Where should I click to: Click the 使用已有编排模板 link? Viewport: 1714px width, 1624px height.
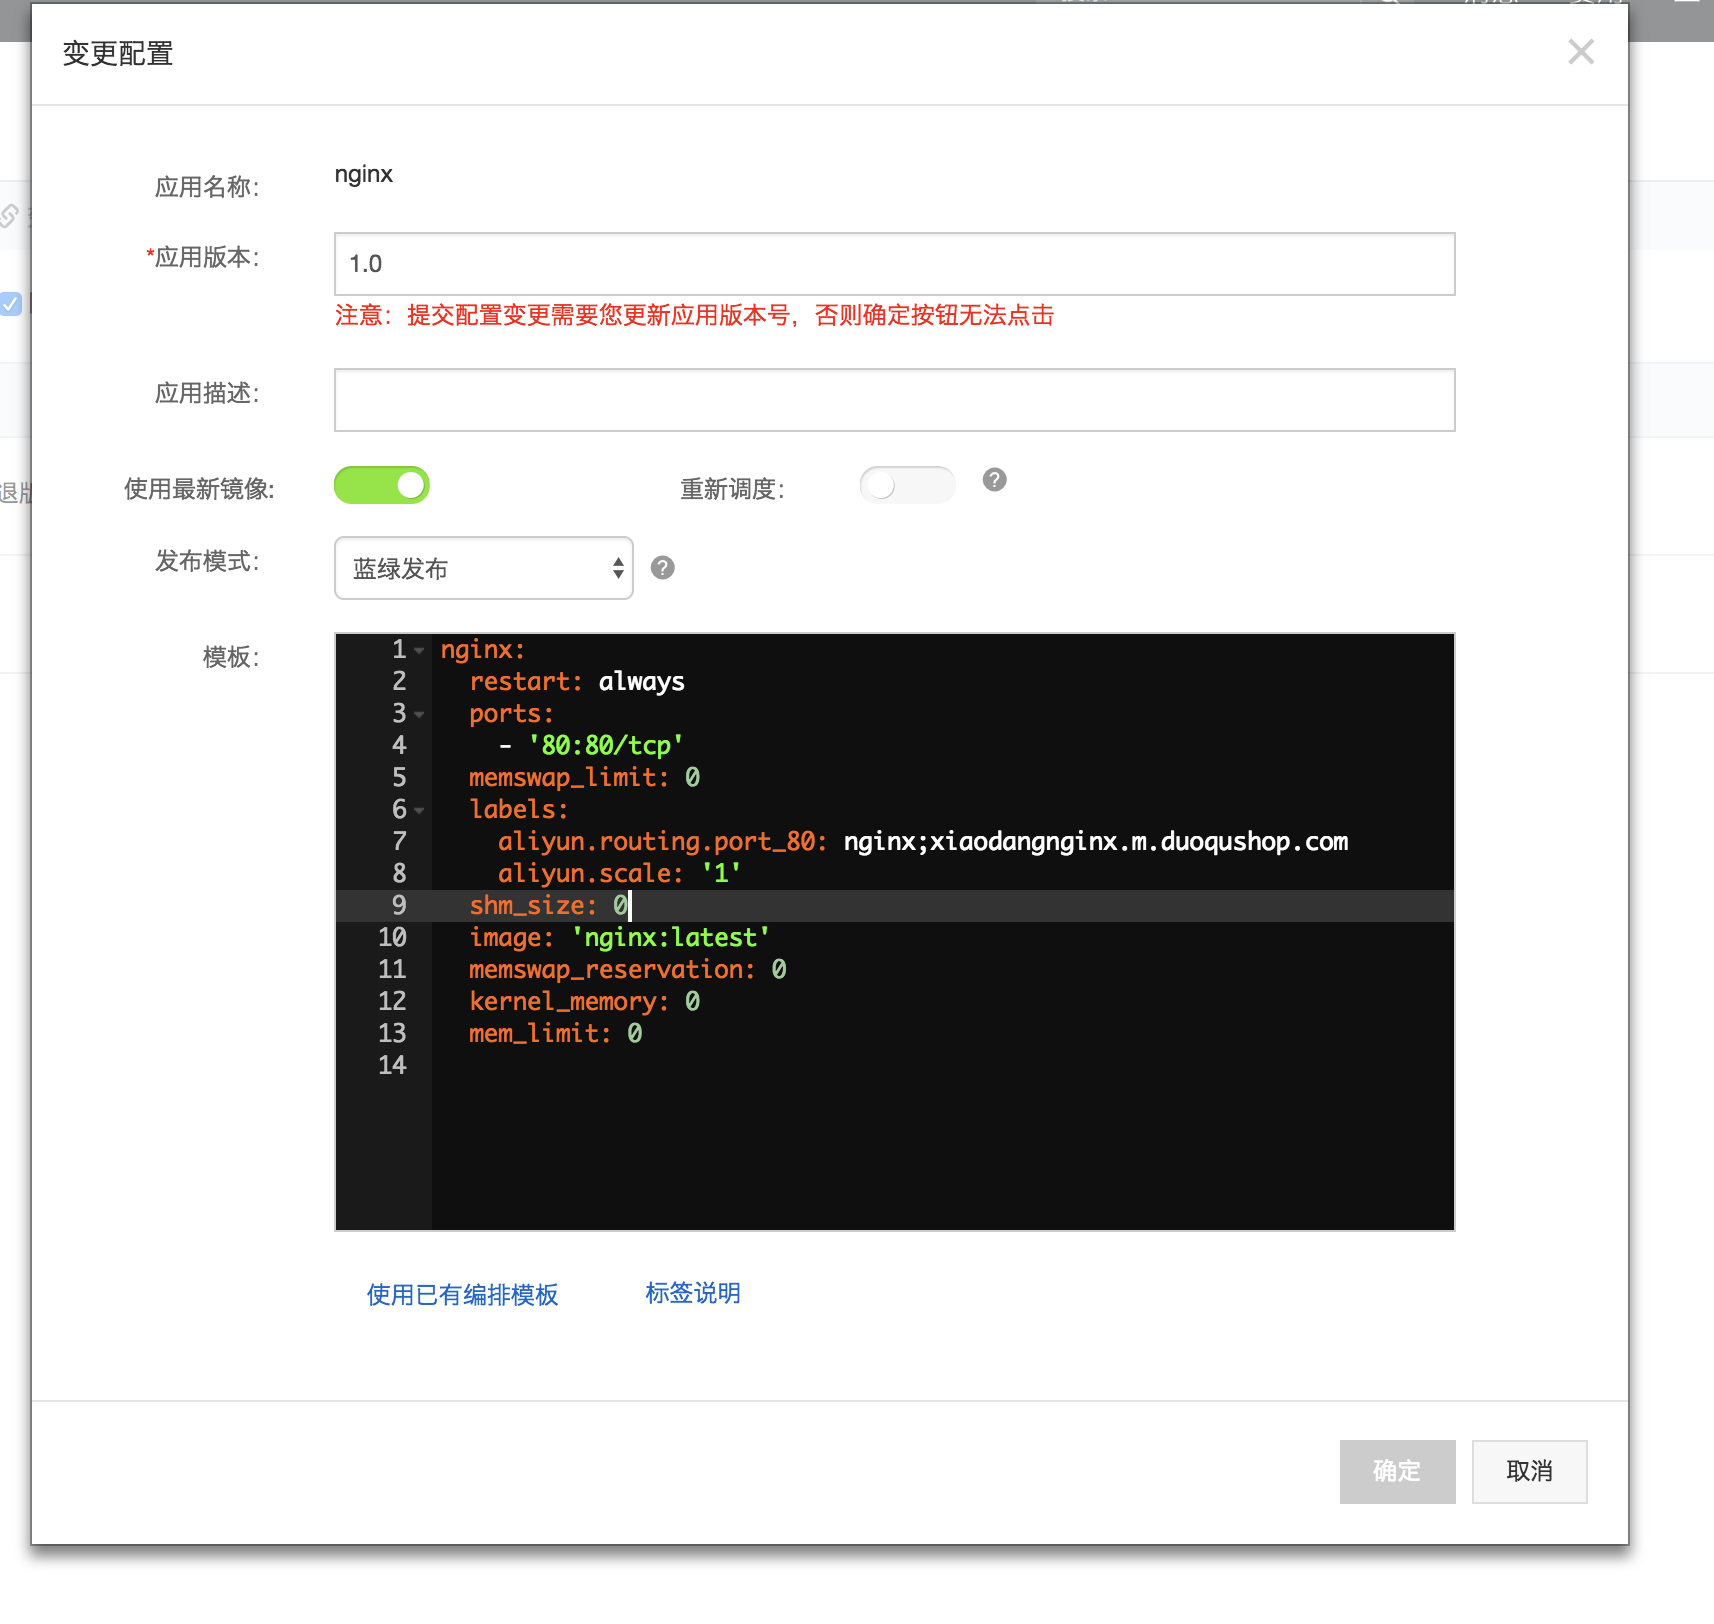click(462, 1295)
